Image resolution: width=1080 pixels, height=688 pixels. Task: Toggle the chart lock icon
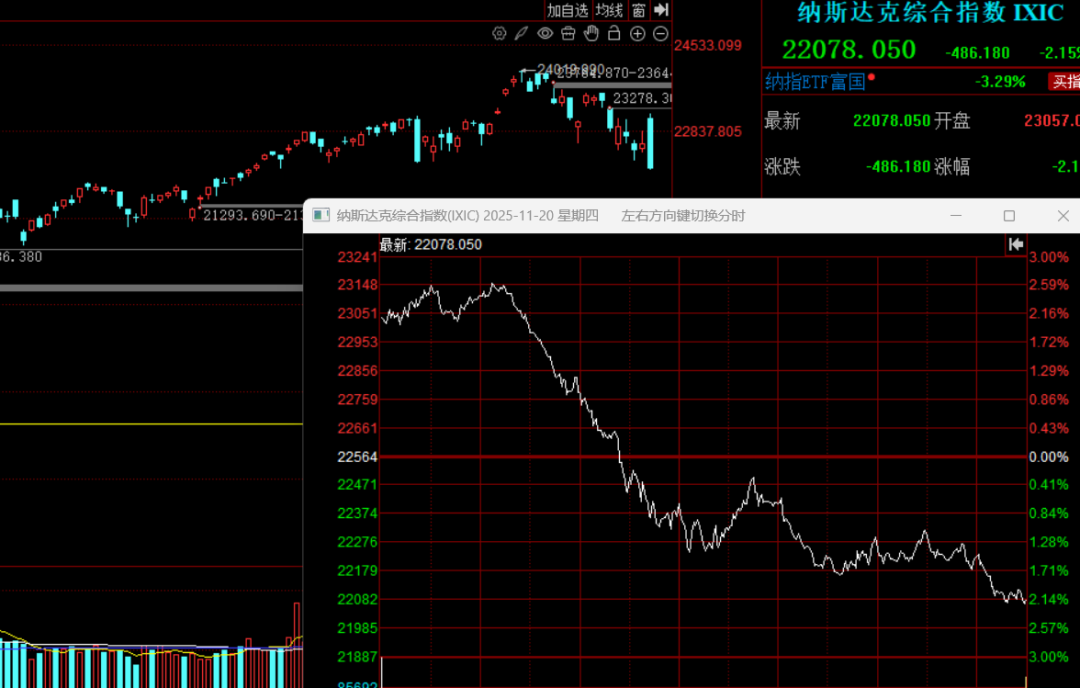tap(614, 34)
